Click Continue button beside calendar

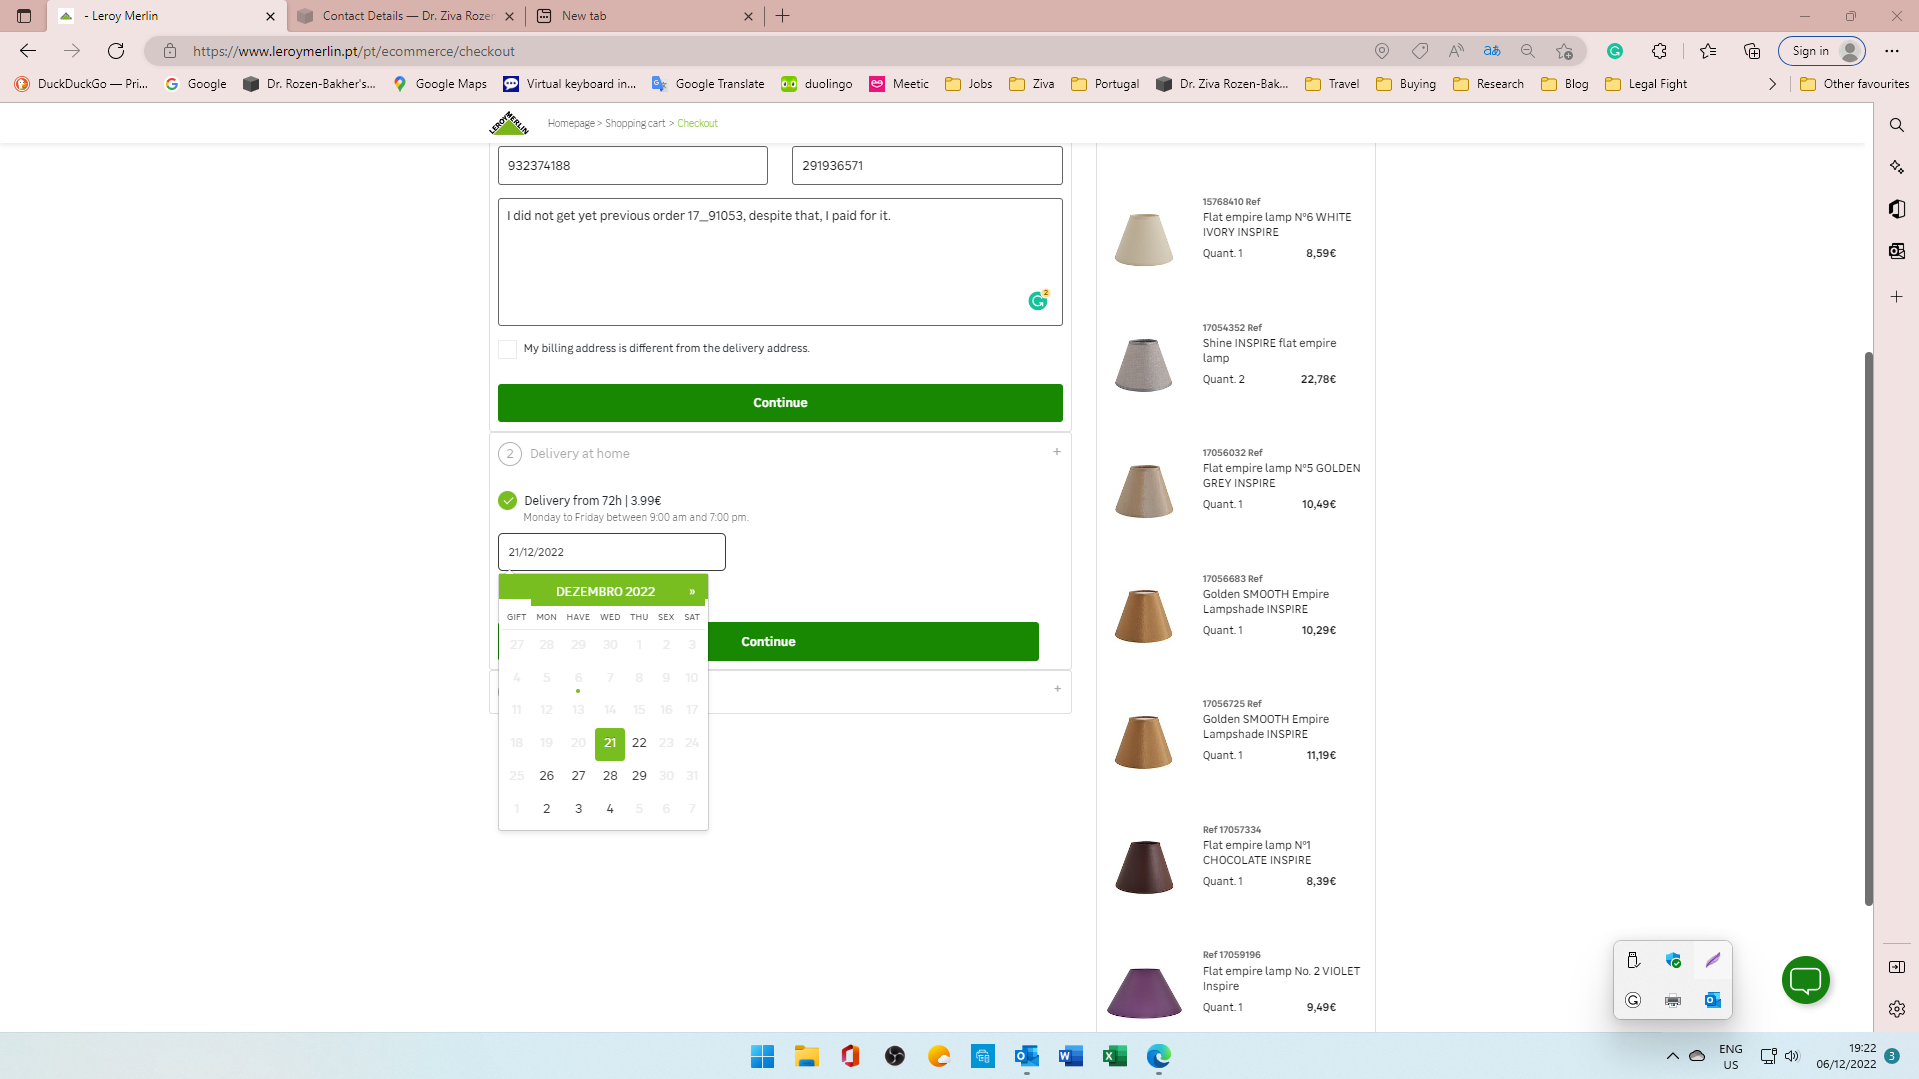coord(873,642)
